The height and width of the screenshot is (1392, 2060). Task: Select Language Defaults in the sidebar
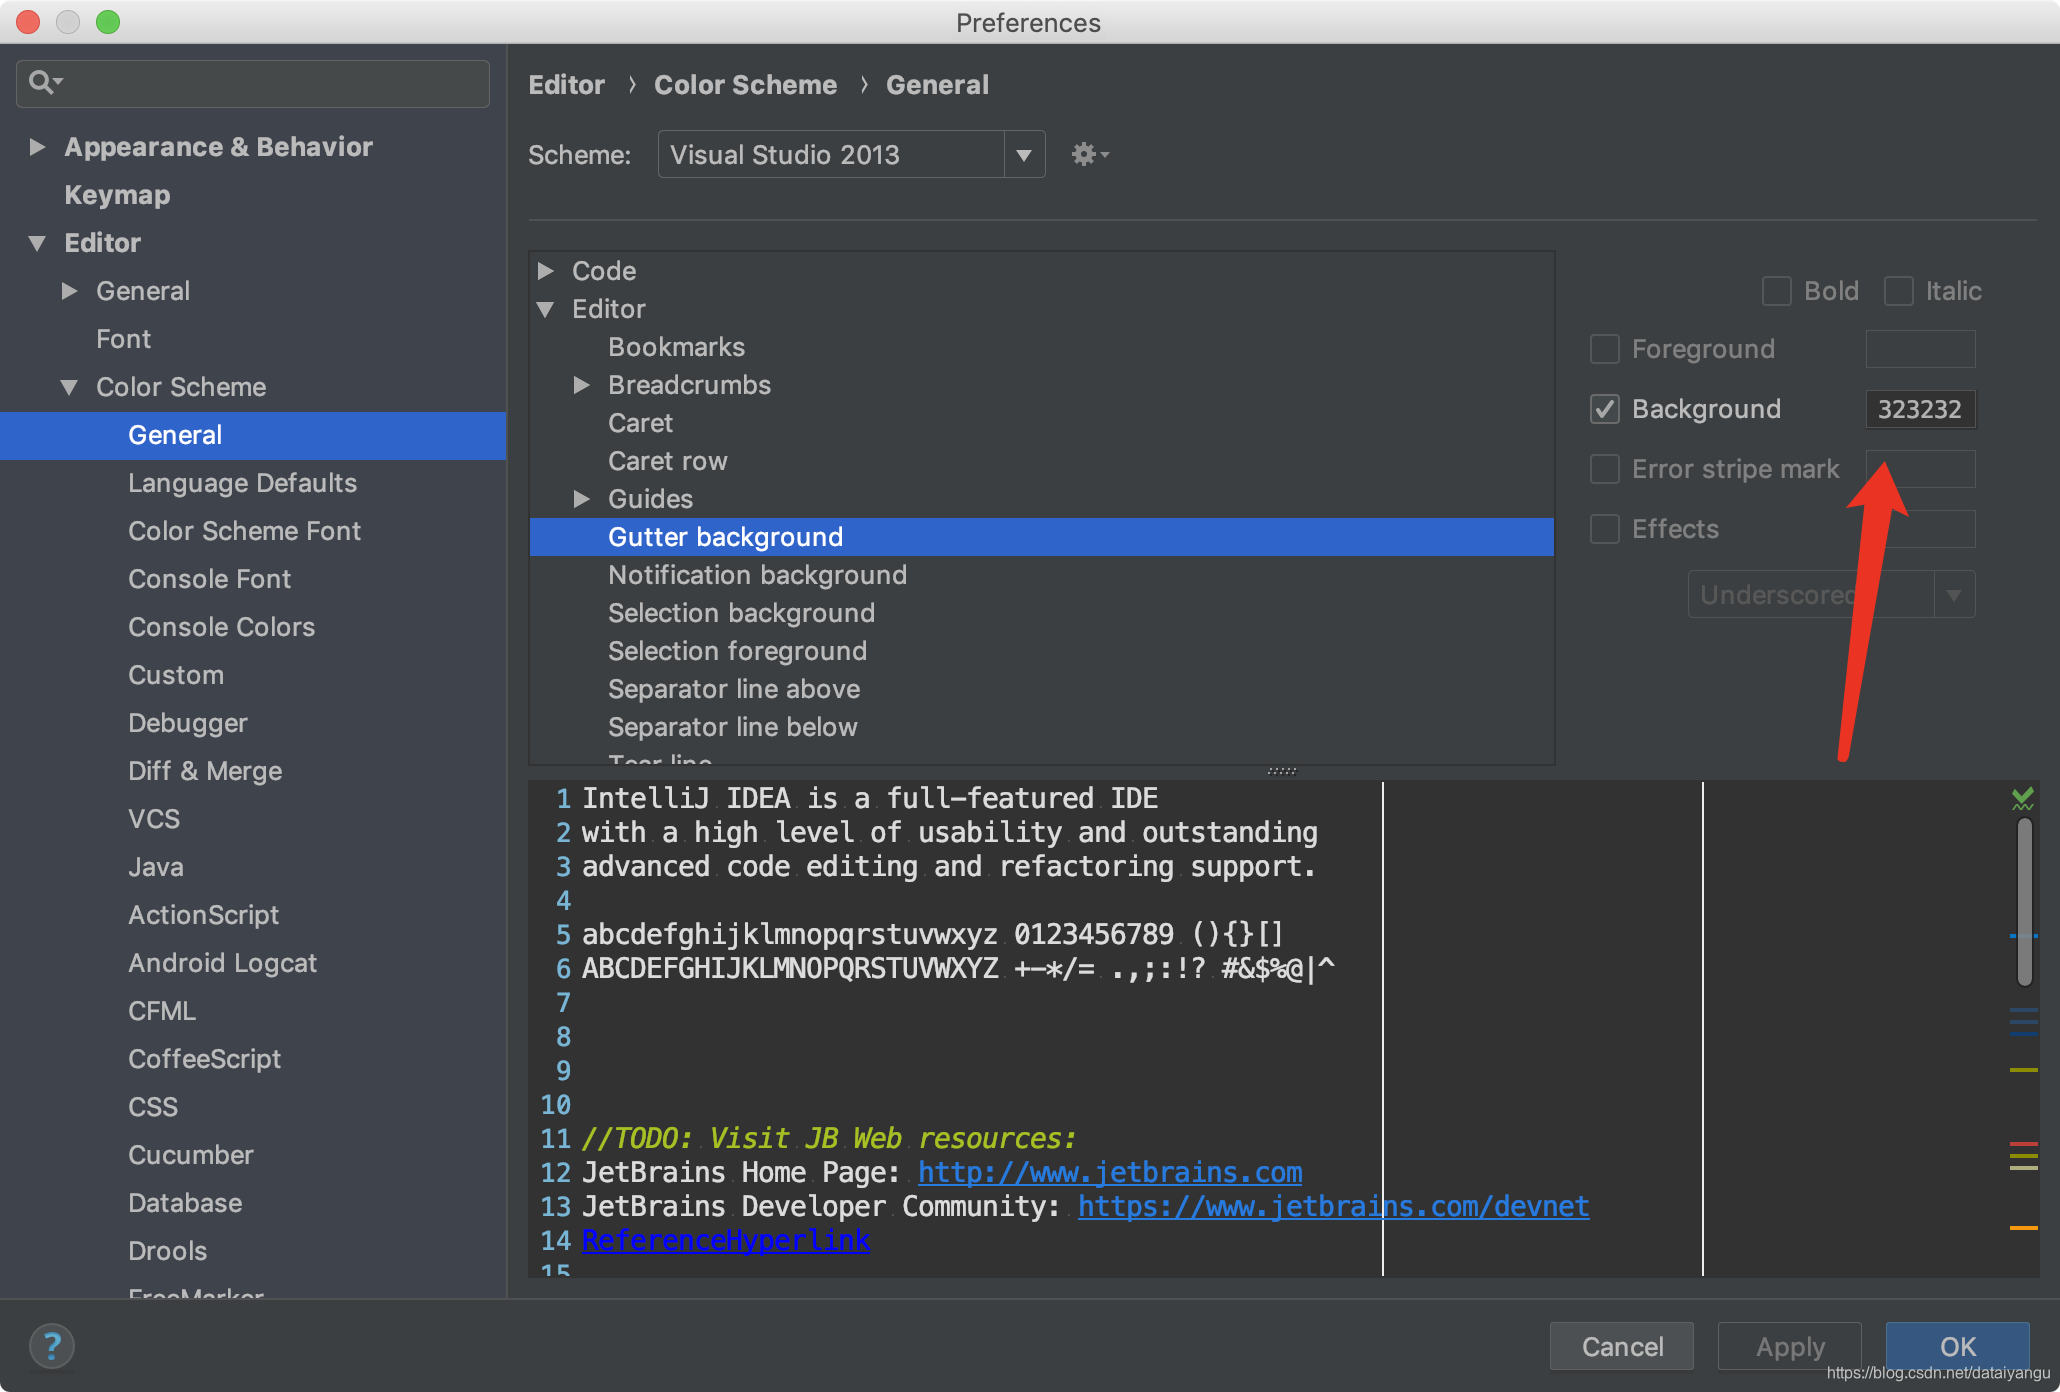[242, 483]
